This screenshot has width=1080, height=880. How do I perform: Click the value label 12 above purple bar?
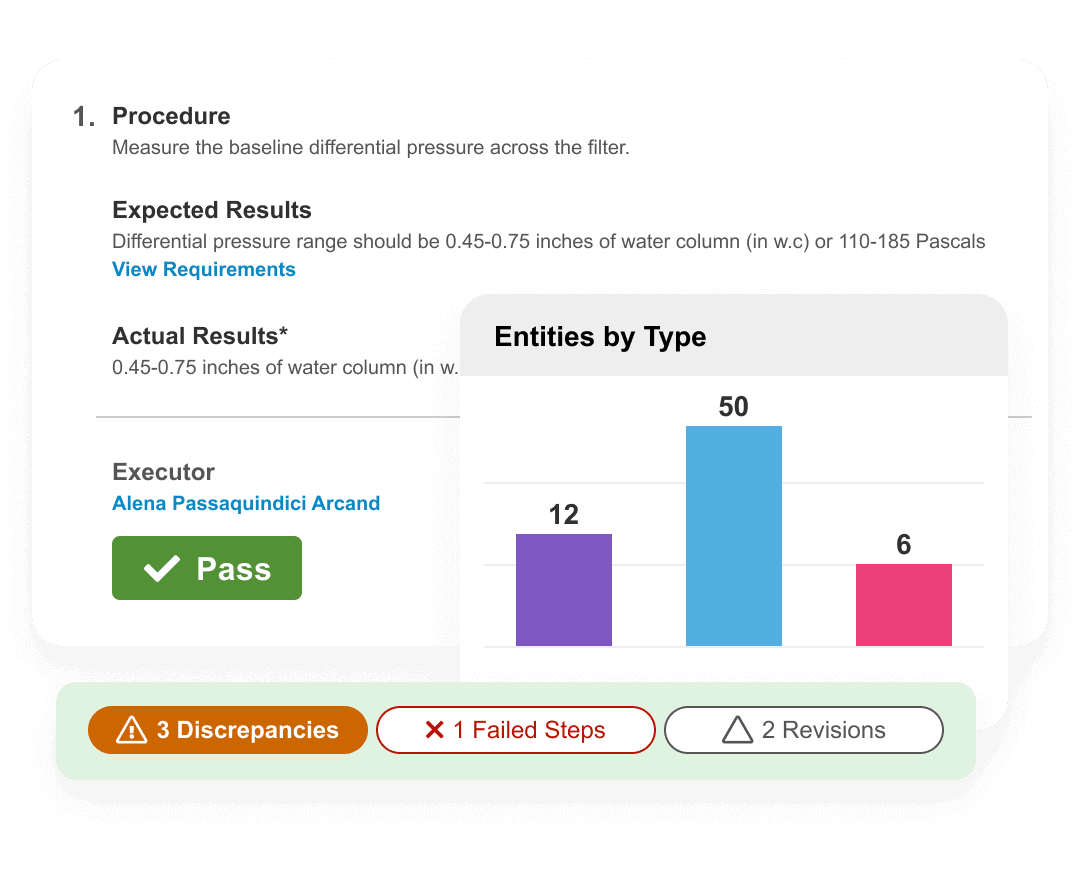coord(564,514)
